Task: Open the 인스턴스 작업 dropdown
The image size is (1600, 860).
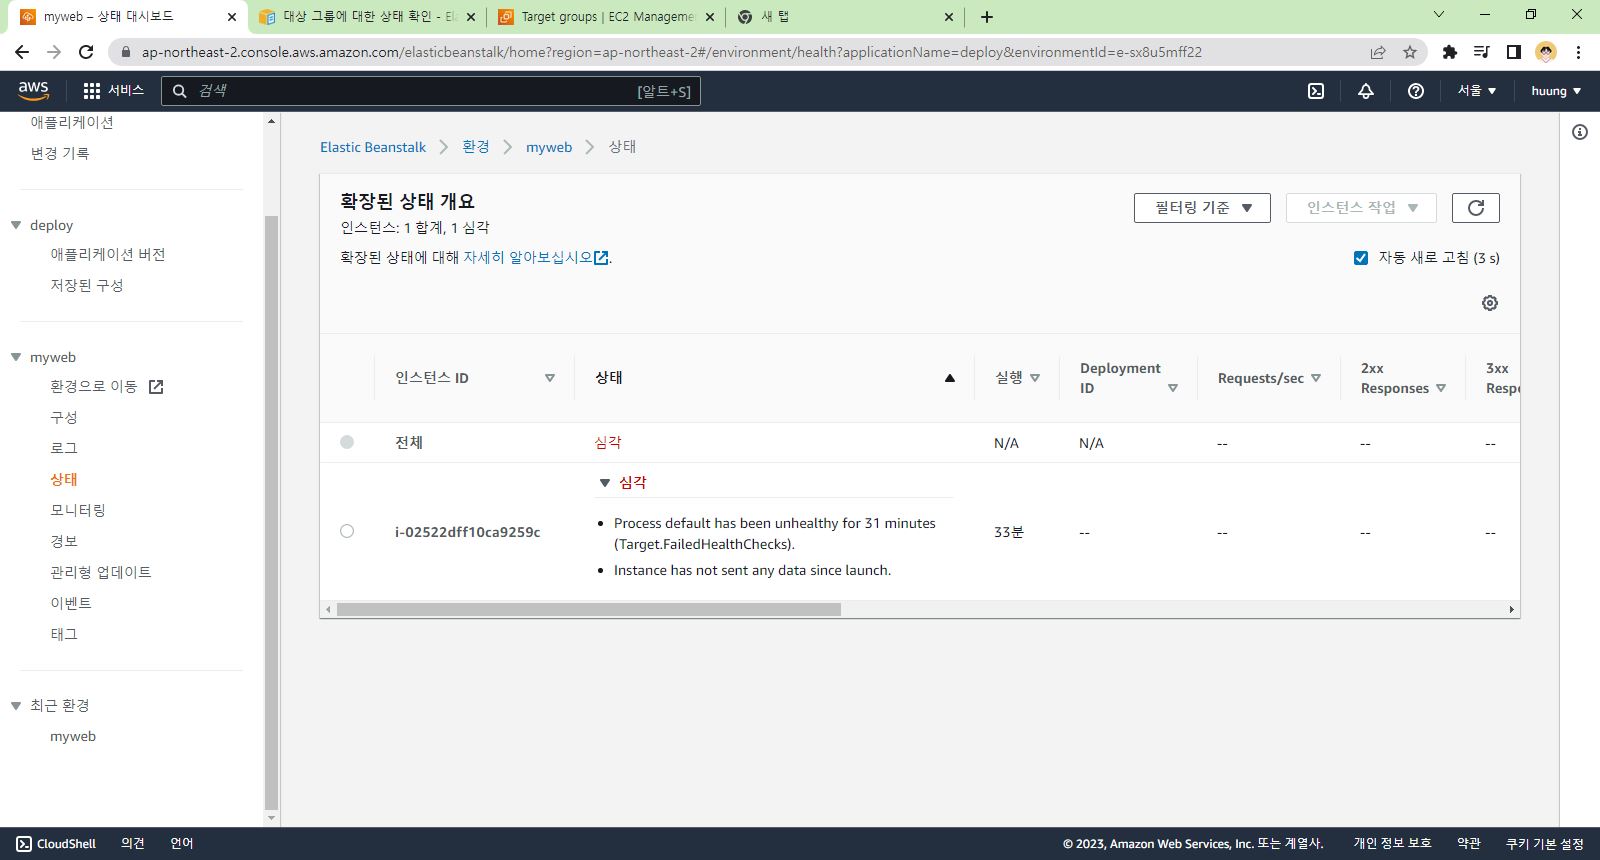Action: click(1361, 208)
